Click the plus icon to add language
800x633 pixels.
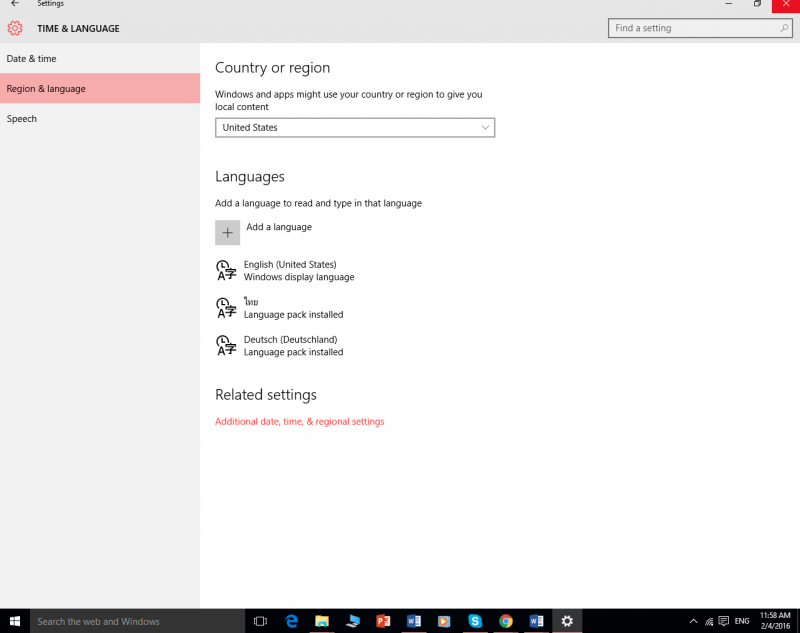228,233
